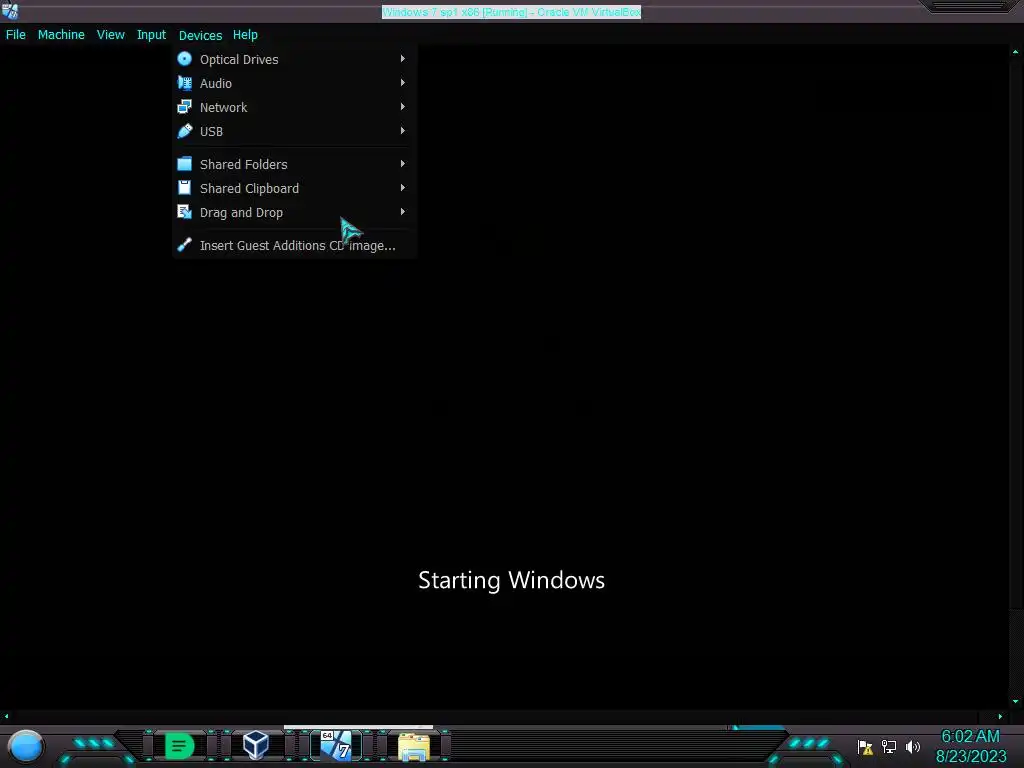1024x768 pixels.
Task: Click the Audio icon in Devices menu
Action: tap(185, 83)
